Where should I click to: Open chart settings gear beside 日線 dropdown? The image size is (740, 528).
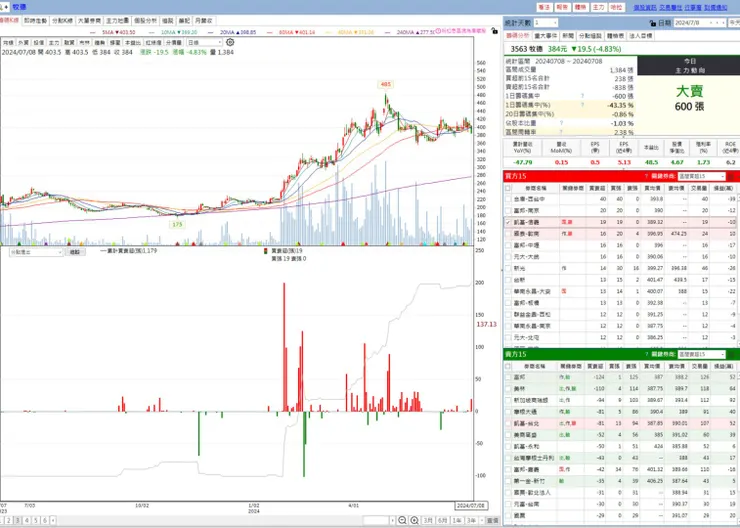[x=230, y=42]
